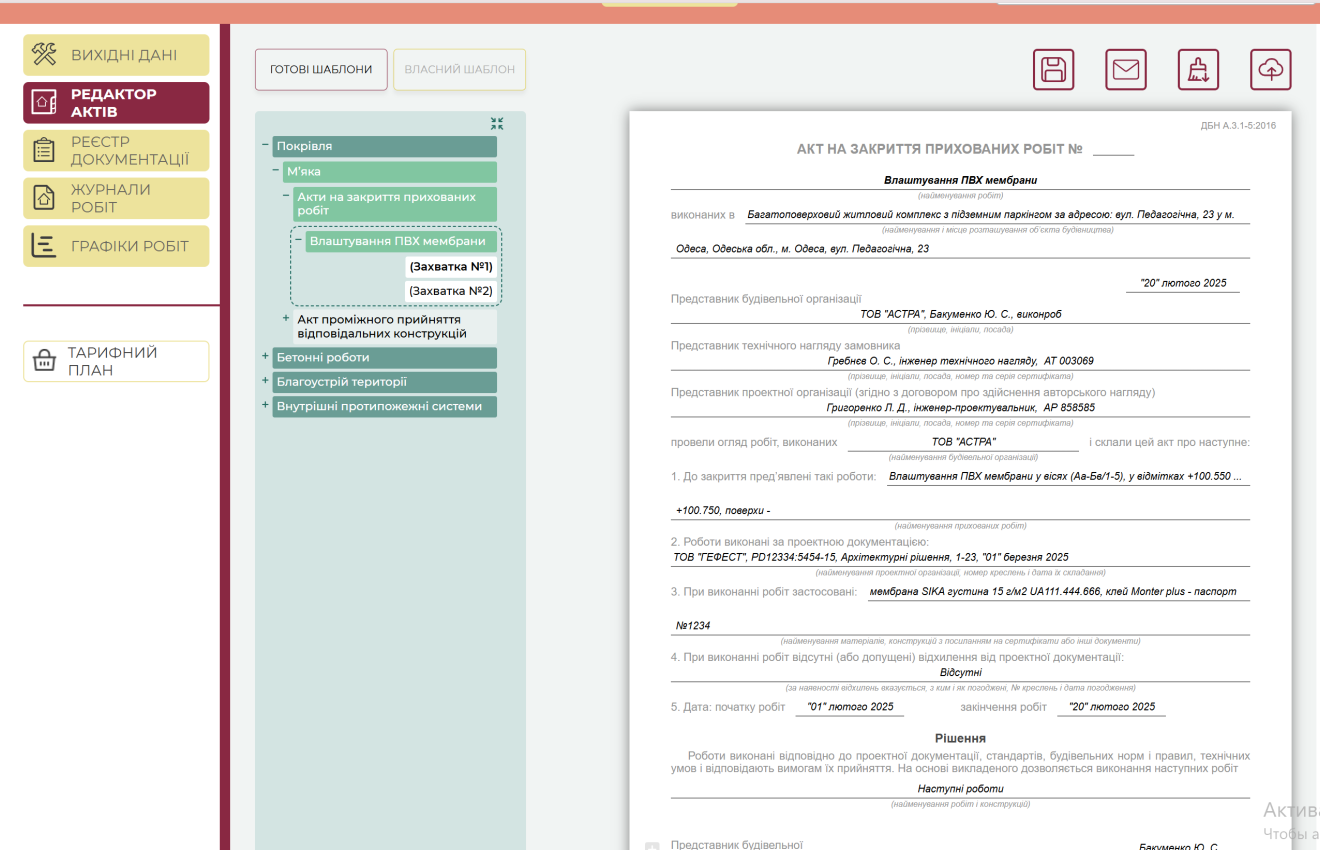
Task: Edit the Відсутні deviations field
Action: [x=960, y=673]
